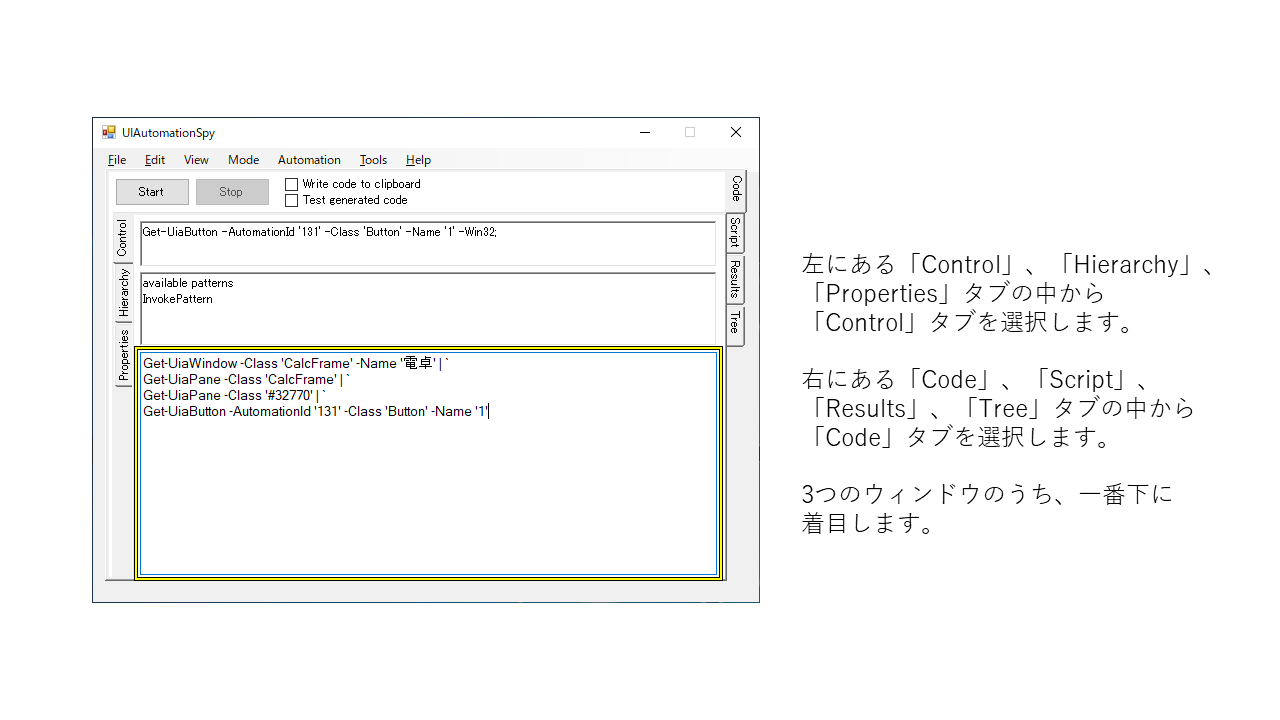Open the Automation menu
1280x720 pixels.
pyautogui.click(x=309, y=160)
